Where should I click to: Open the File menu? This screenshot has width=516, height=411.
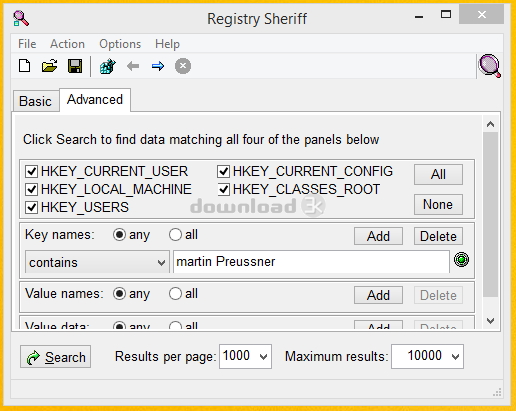coord(27,44)
